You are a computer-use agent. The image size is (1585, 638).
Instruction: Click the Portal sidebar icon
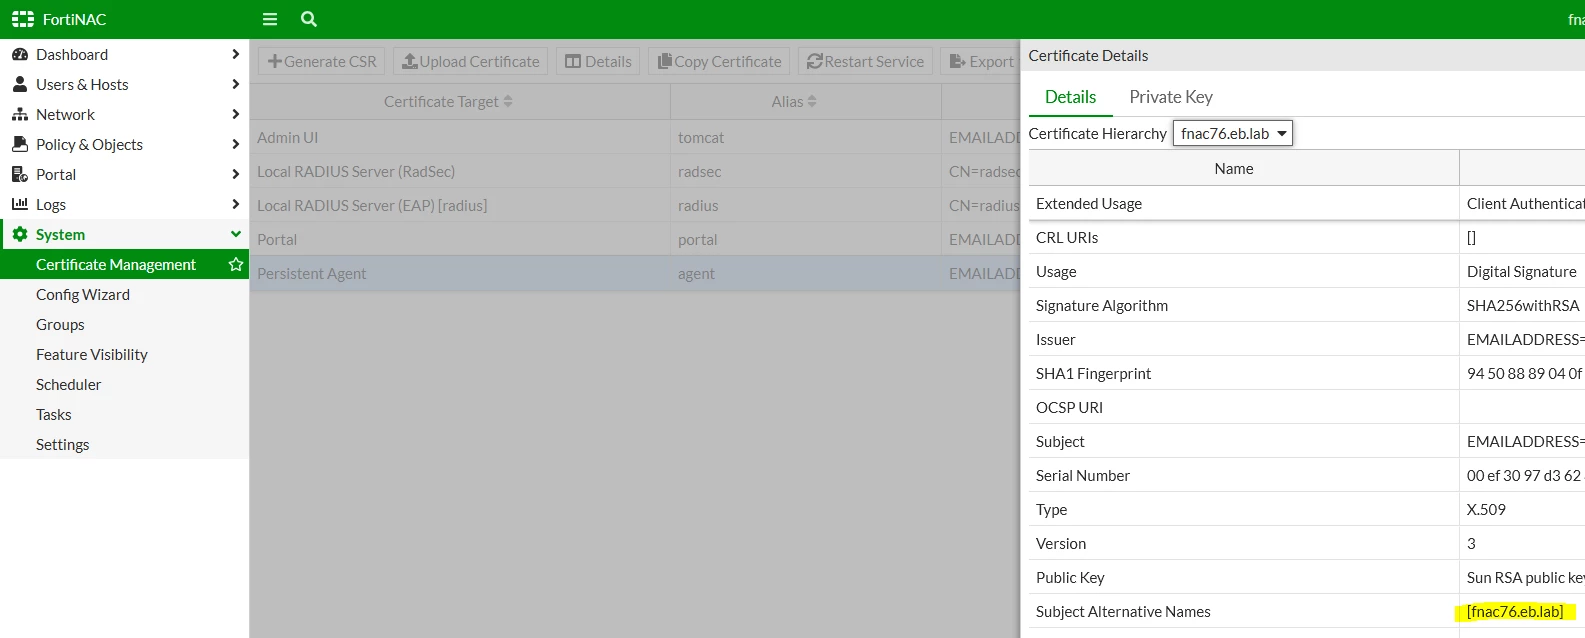(x=20, y=174)
